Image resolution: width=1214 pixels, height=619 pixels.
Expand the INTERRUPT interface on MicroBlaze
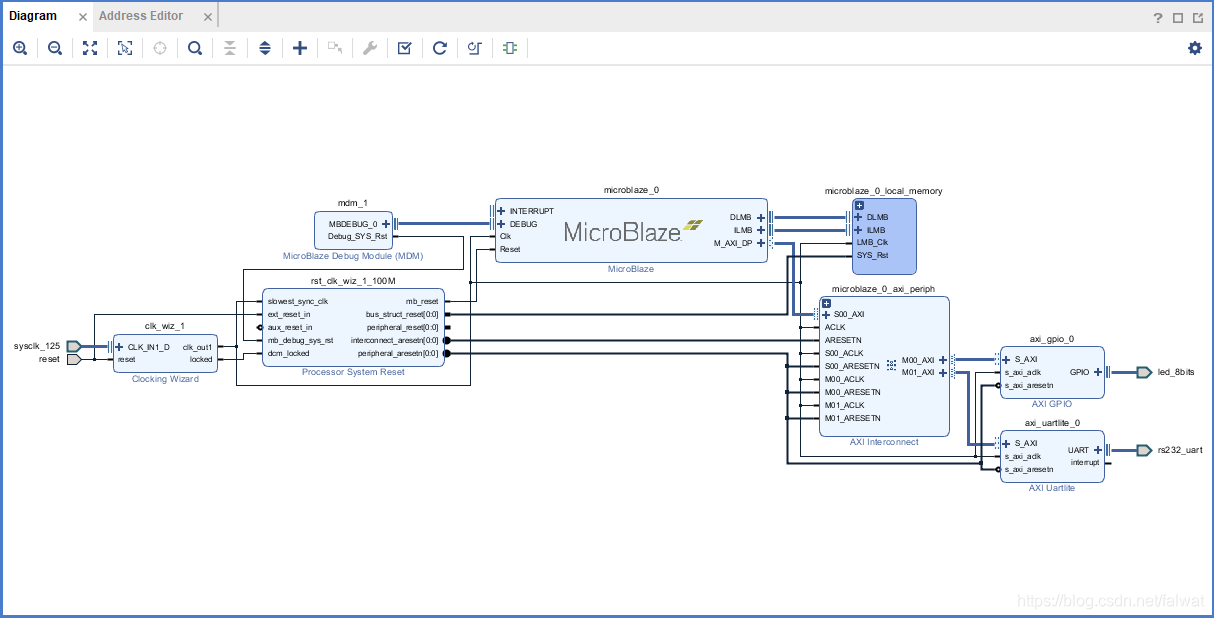click(501, 211)
